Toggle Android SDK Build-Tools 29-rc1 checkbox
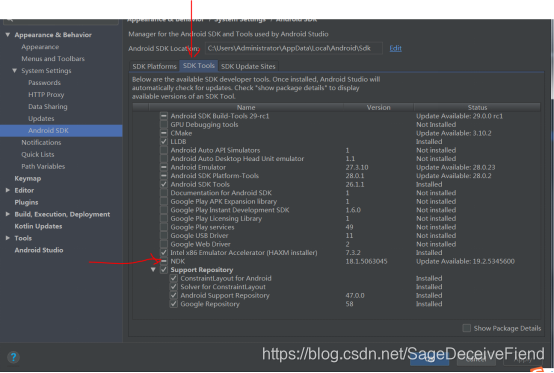 164,116
